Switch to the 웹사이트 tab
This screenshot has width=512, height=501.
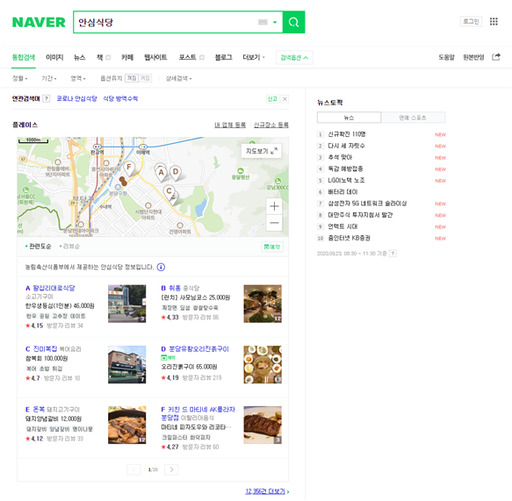pos(155,57)
